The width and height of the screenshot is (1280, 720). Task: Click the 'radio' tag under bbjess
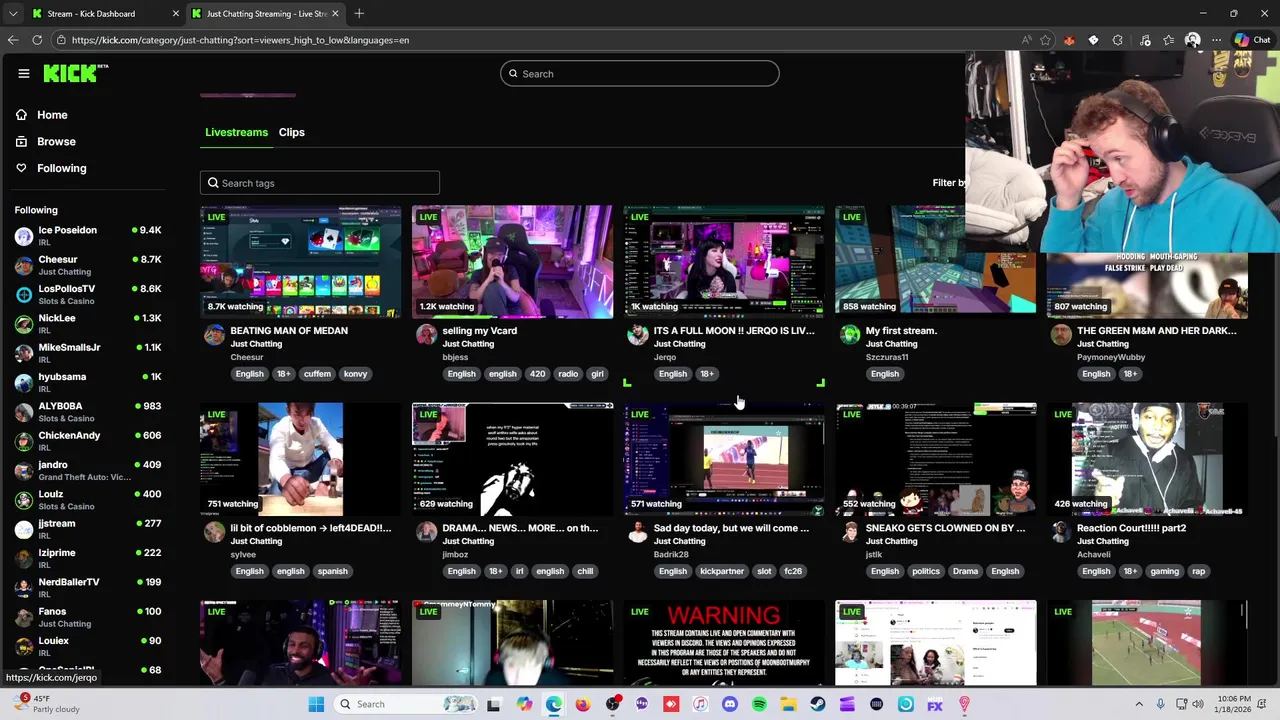(568, 374)
